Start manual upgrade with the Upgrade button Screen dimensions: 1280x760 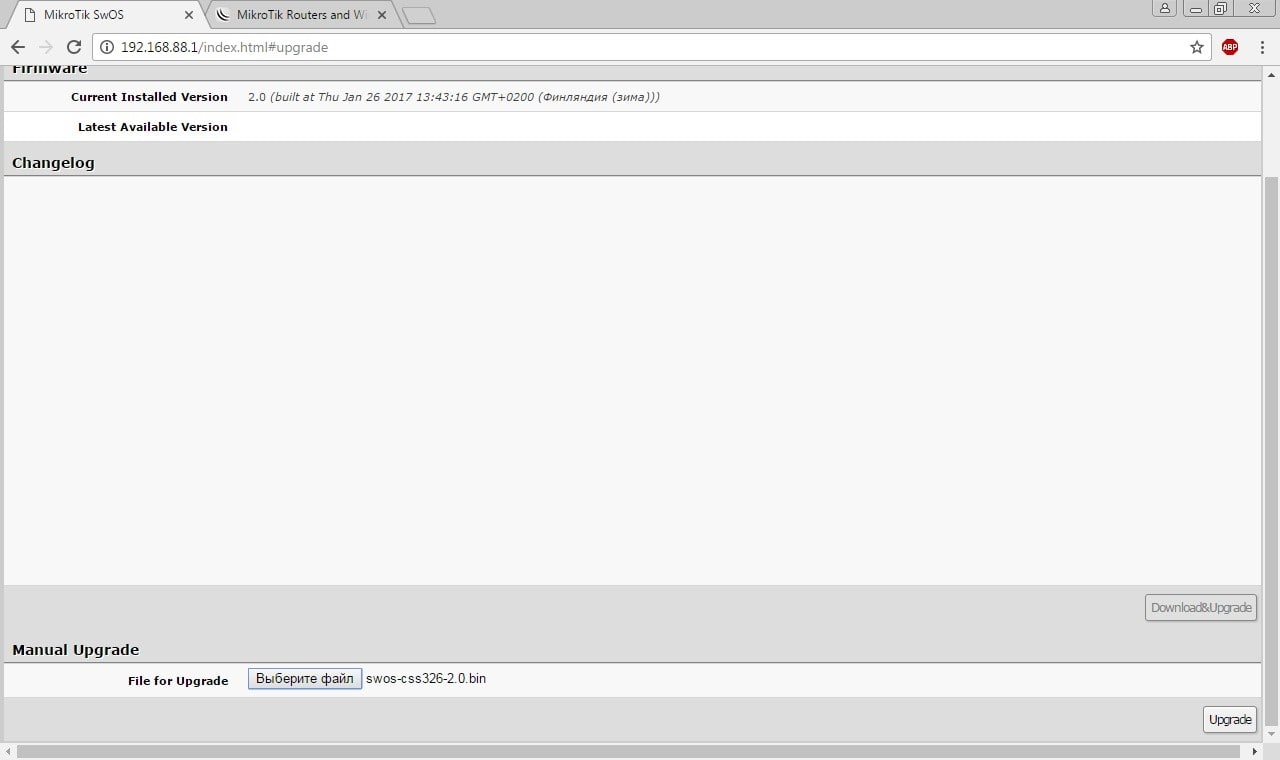1229,720
